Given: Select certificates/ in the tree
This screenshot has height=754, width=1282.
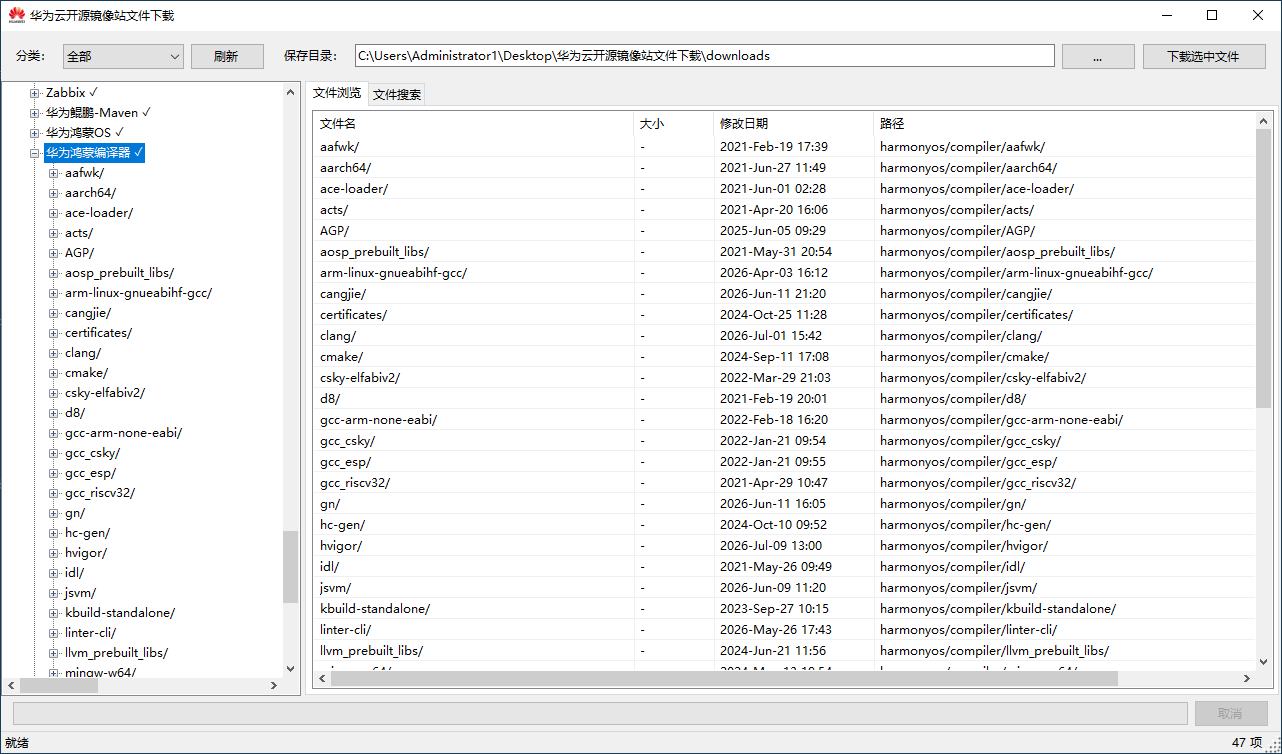Looking at the screenshot, I should coord(98,333).
